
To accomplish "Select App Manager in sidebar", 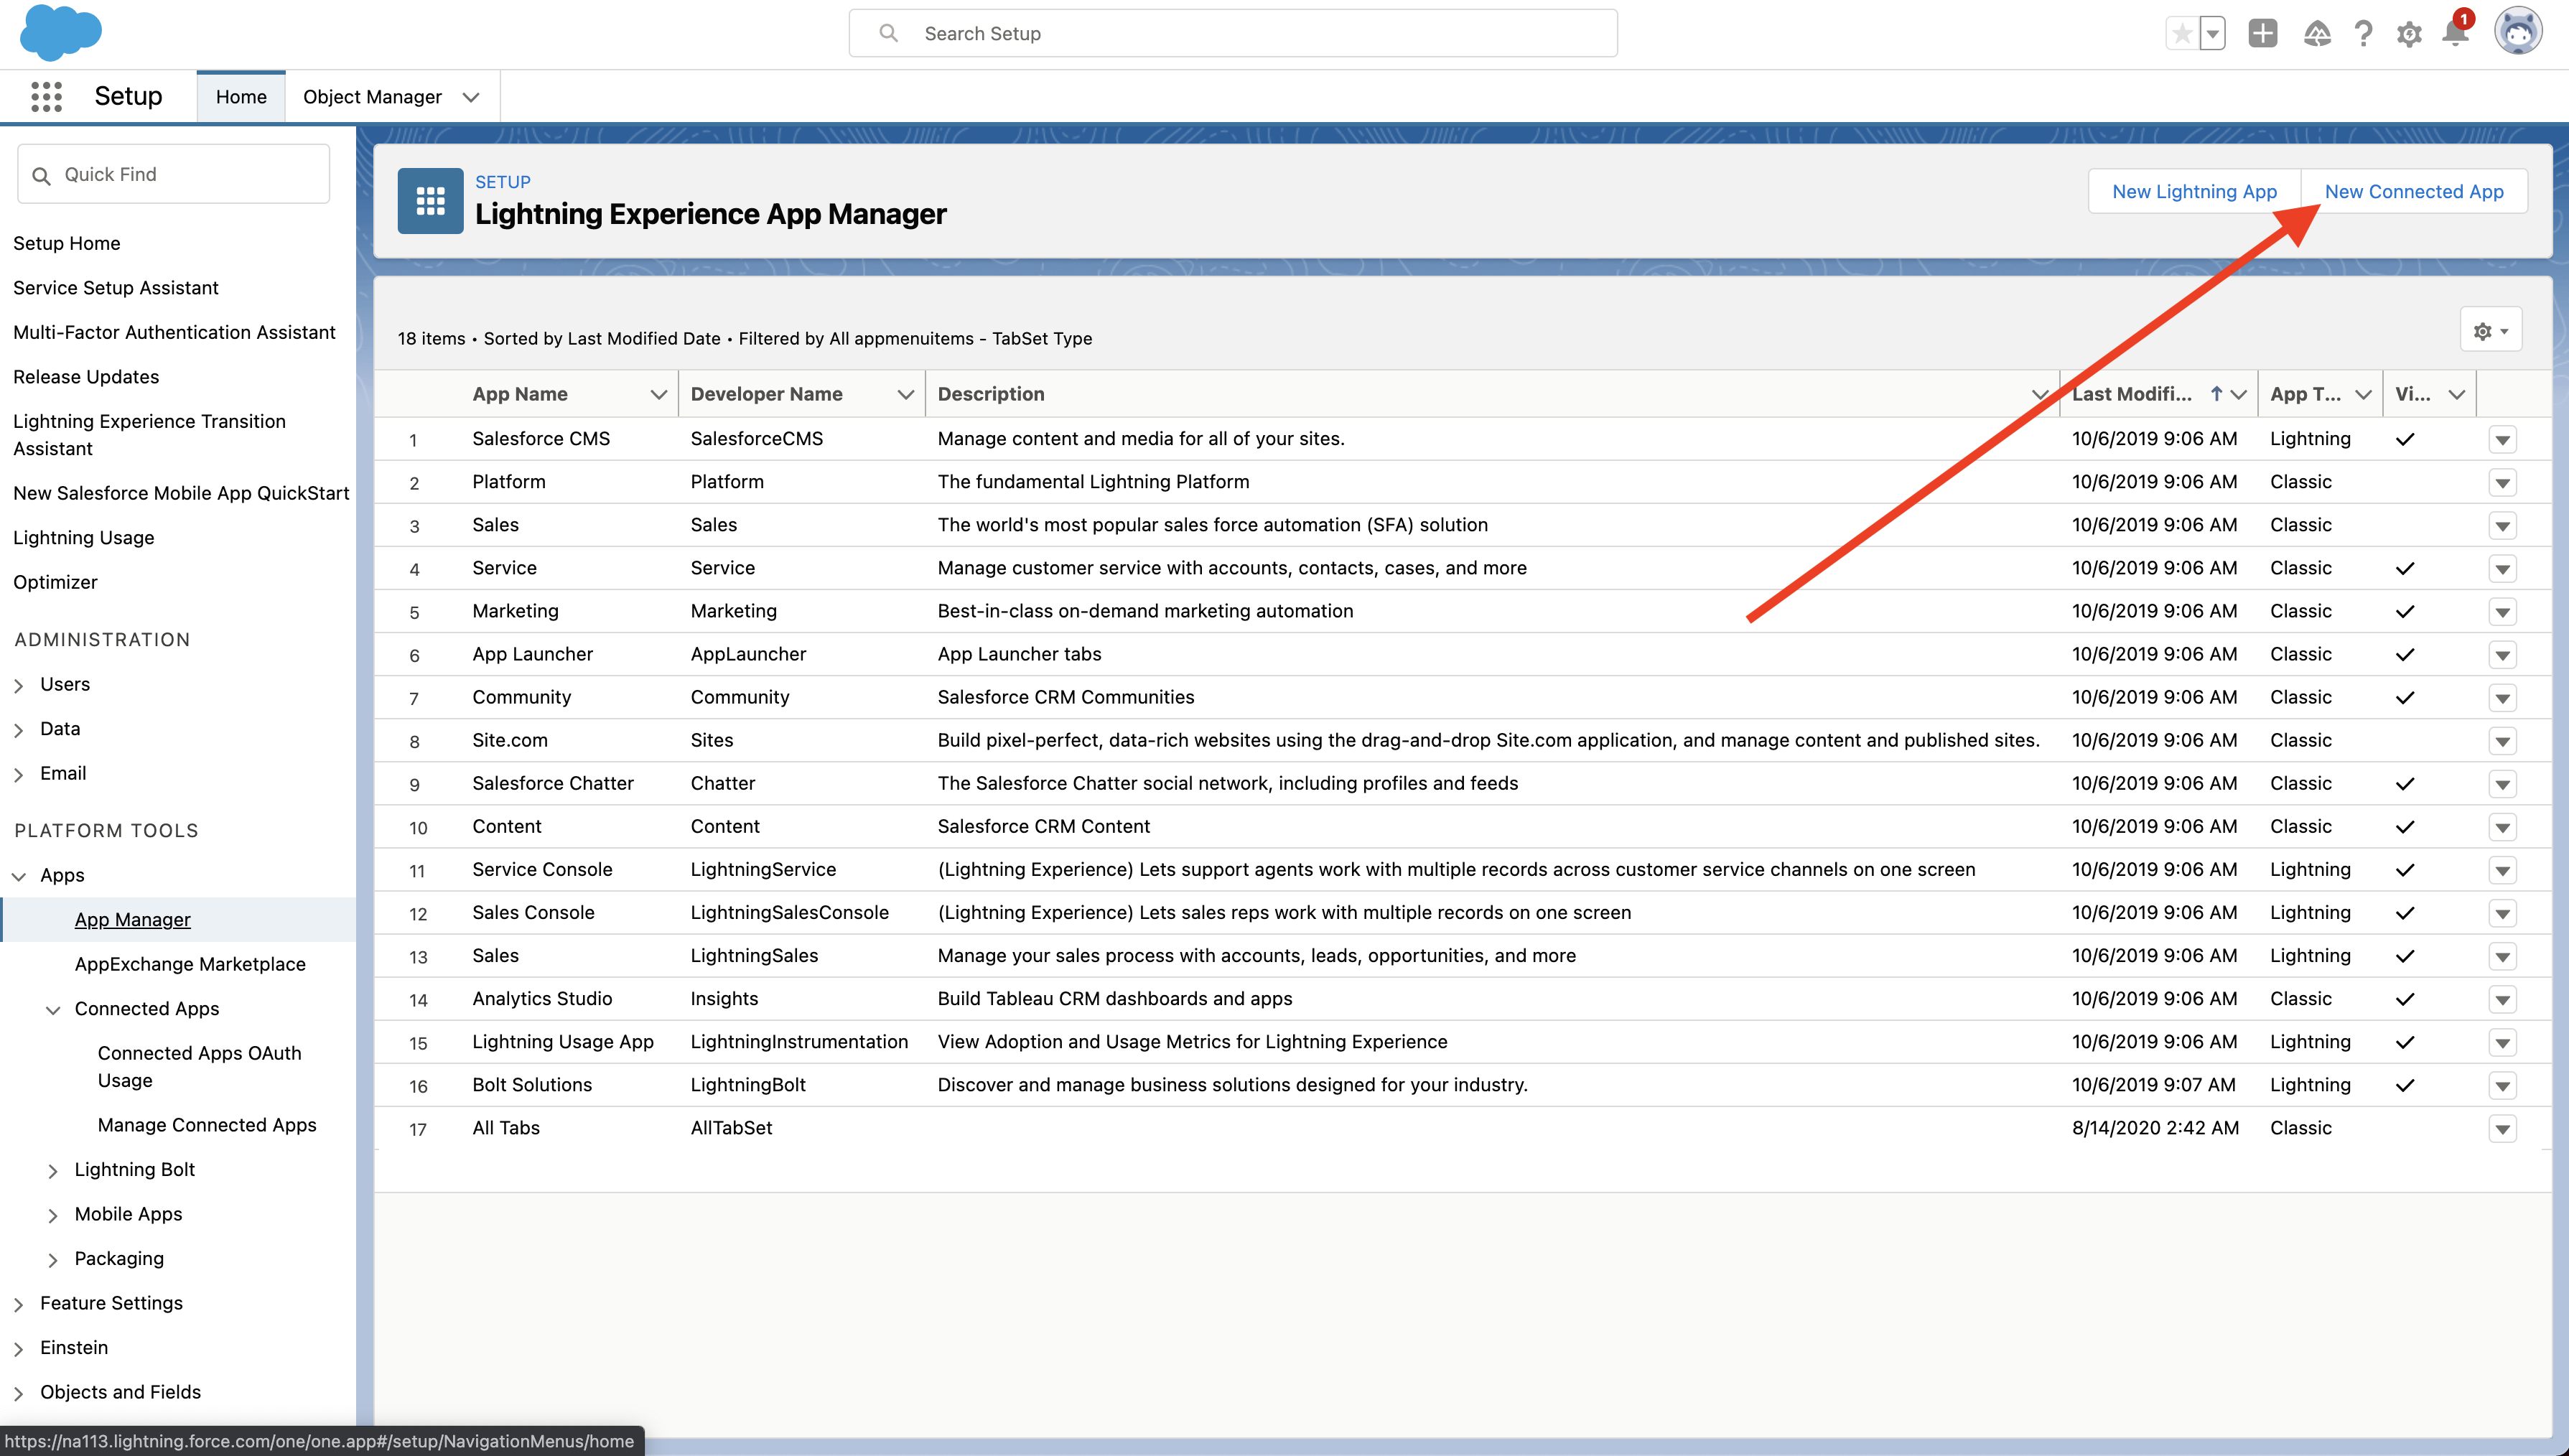I will point(132,920).
